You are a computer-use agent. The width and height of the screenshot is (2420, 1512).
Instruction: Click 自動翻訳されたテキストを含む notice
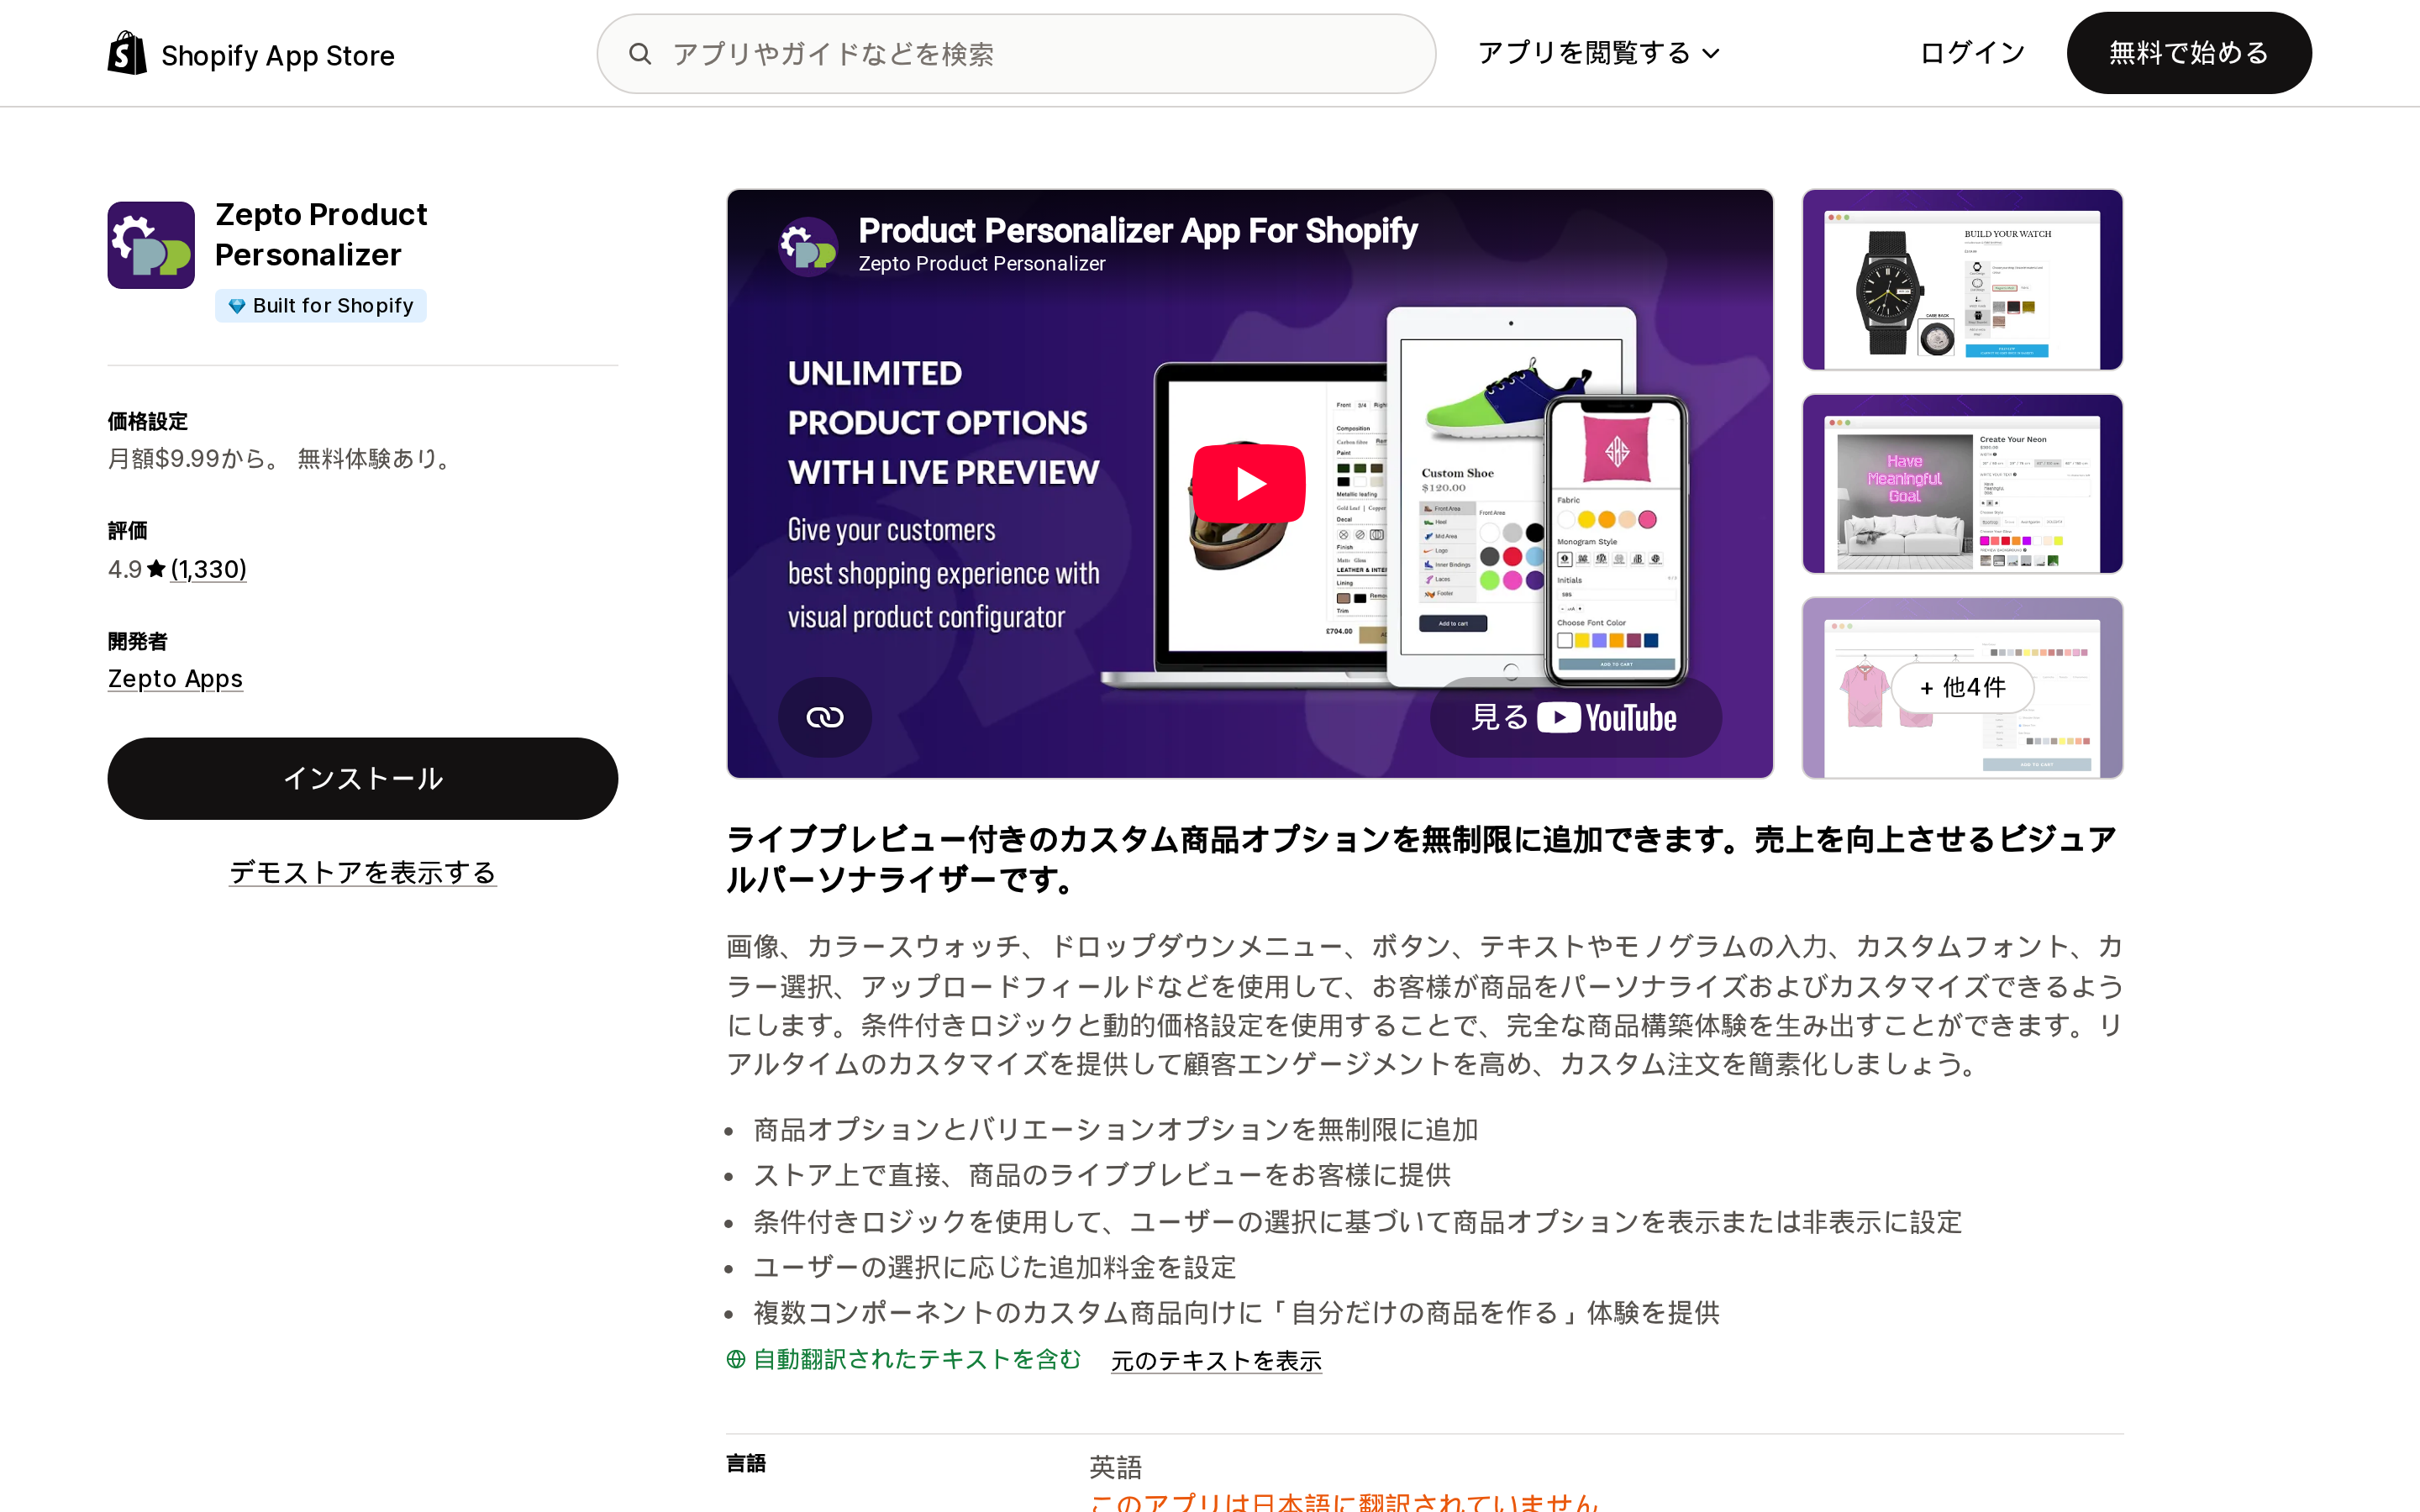click(917, 1359)
